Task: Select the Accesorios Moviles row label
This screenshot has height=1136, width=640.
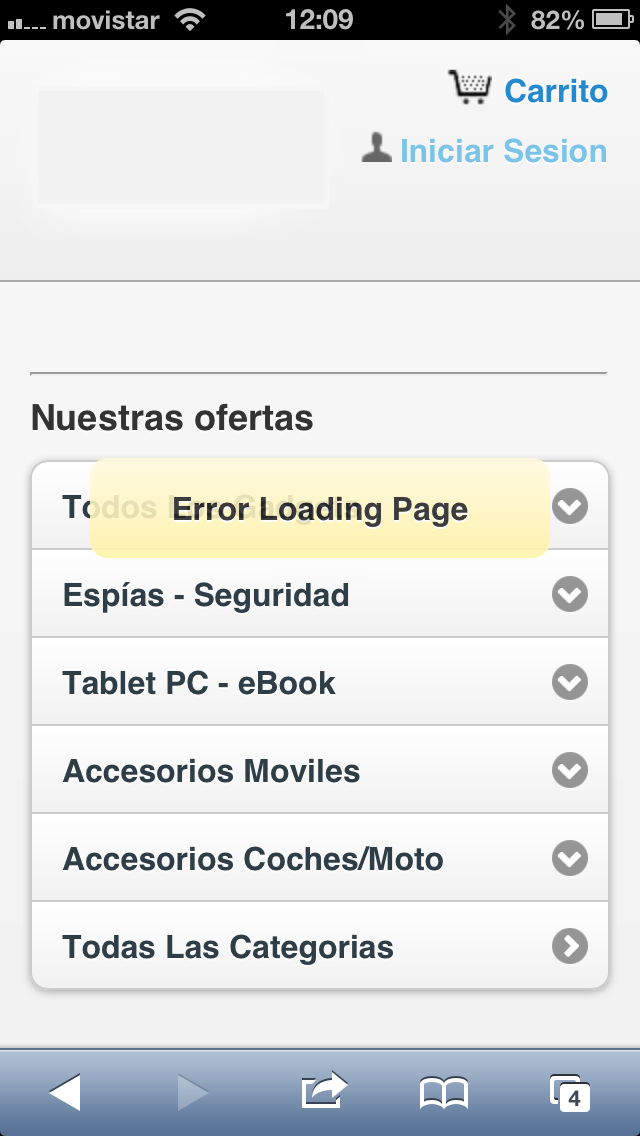Action: pos(212,771)
